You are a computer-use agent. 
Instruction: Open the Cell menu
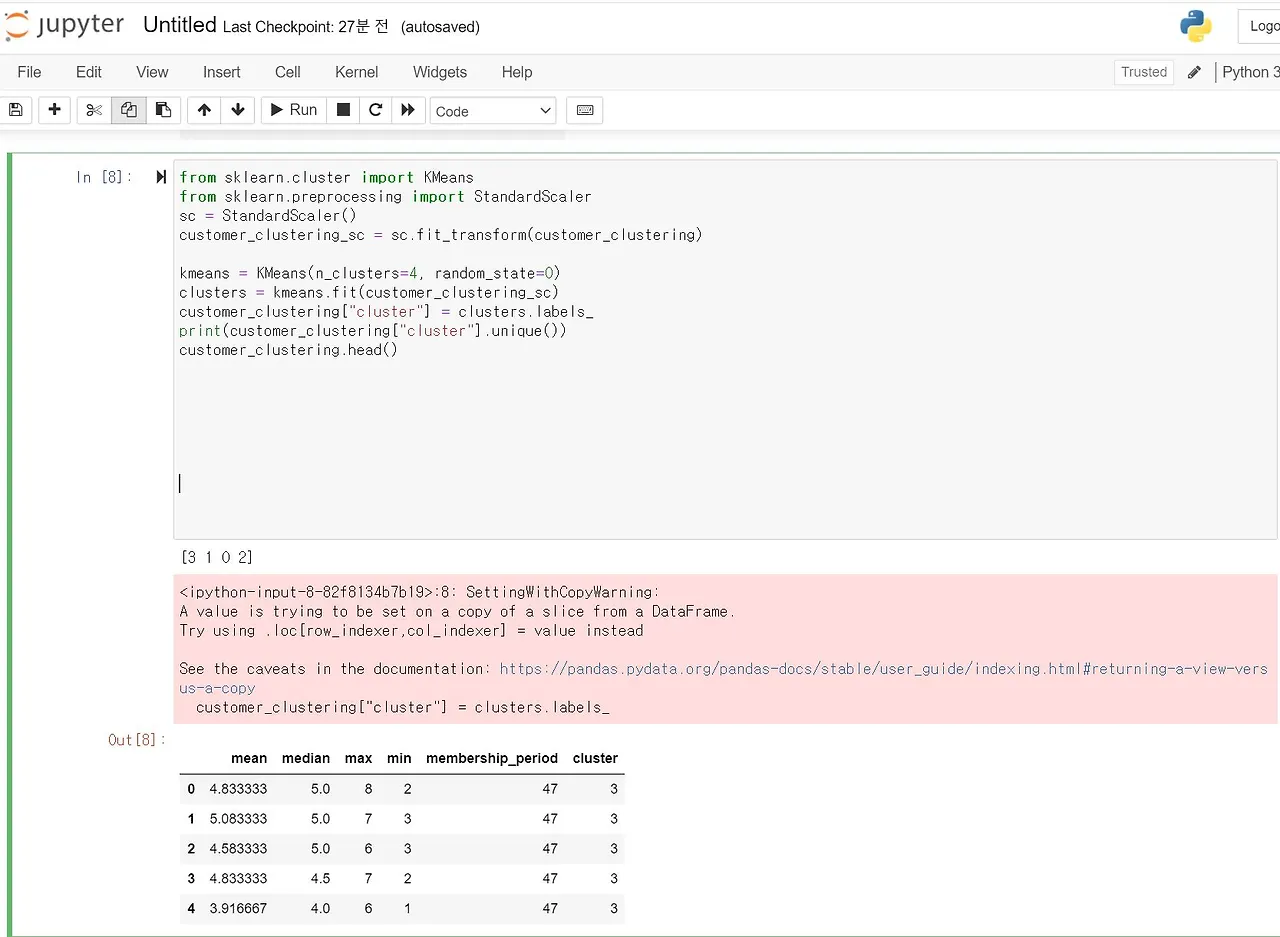tap(288, 72)
